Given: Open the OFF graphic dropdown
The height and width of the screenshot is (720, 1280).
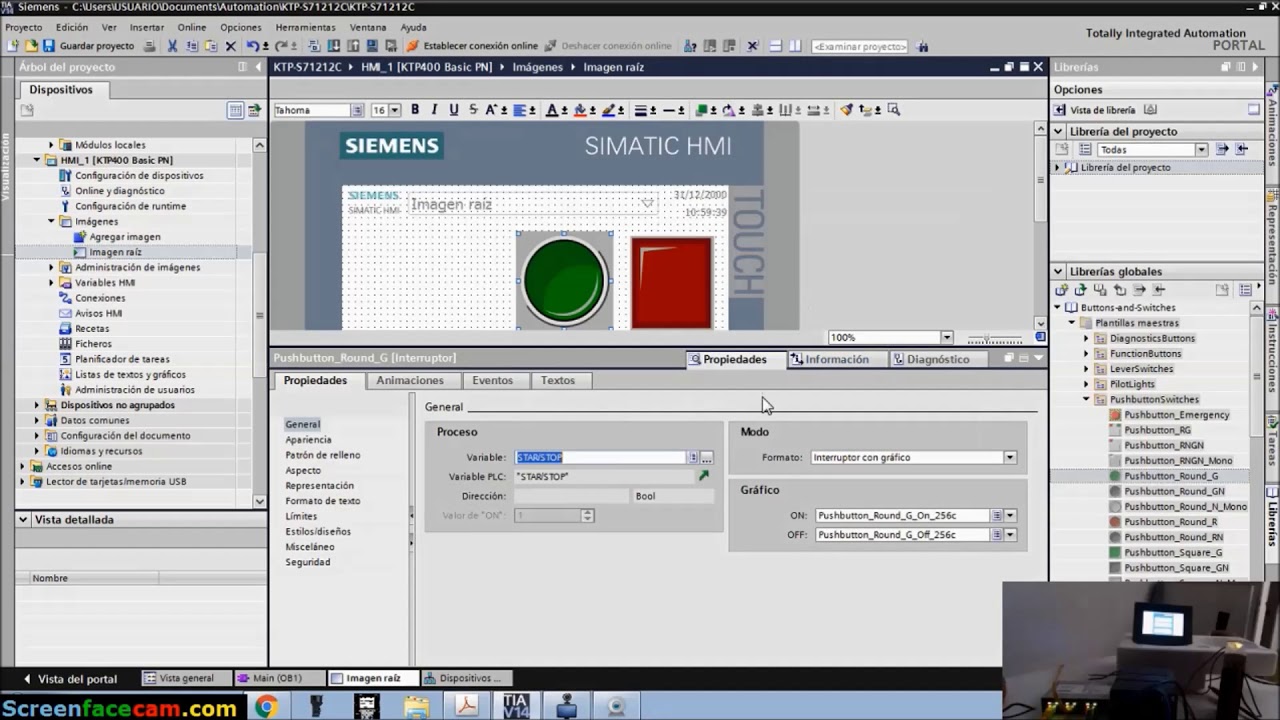Looking at the screenshot, I should point(1010,535).
